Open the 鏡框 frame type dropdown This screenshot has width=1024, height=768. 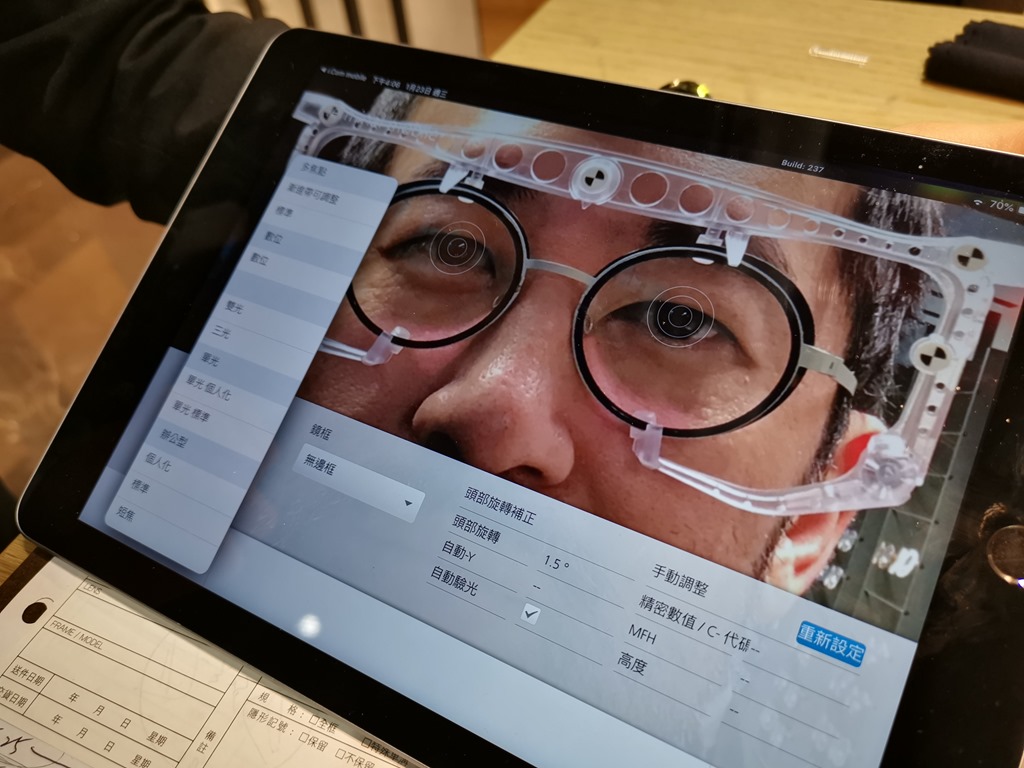(x=359, y=482)
